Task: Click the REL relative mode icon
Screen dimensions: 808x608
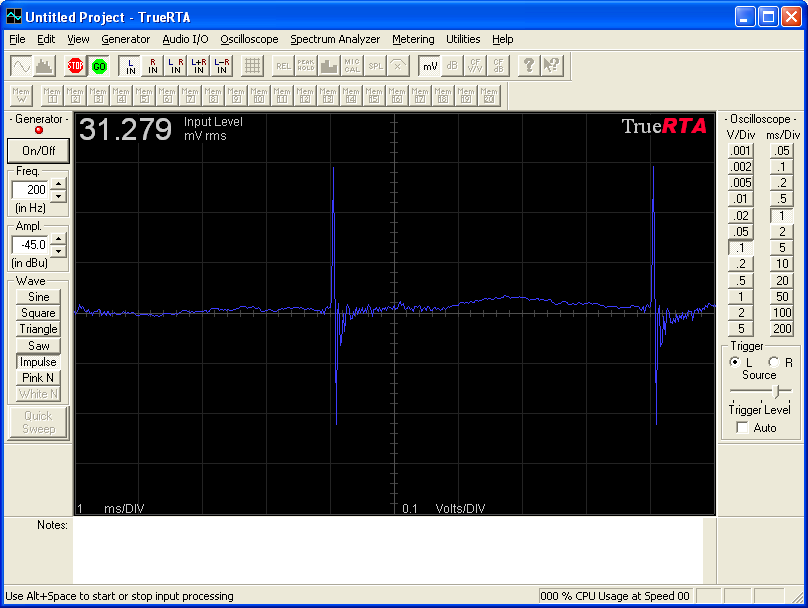Action: (283, 66)
